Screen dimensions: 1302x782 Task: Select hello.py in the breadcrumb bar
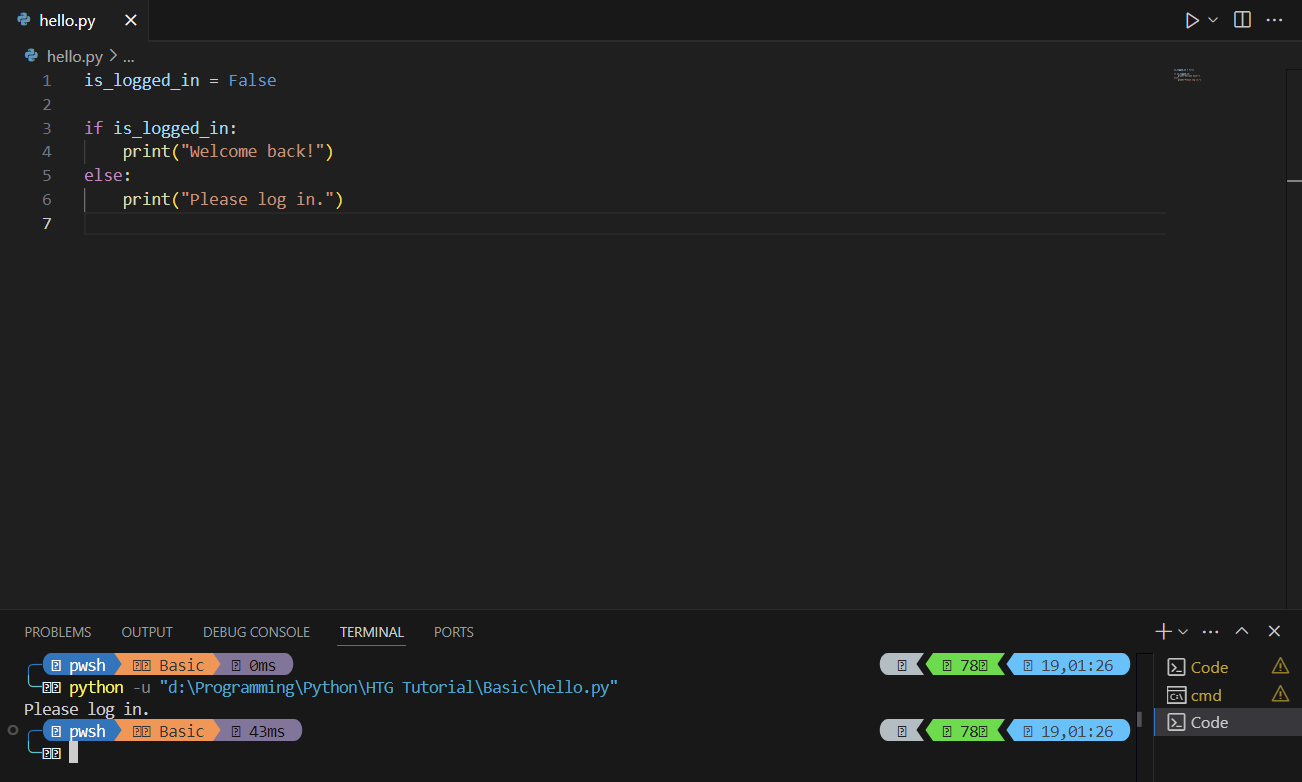click(x=74, y=57)
